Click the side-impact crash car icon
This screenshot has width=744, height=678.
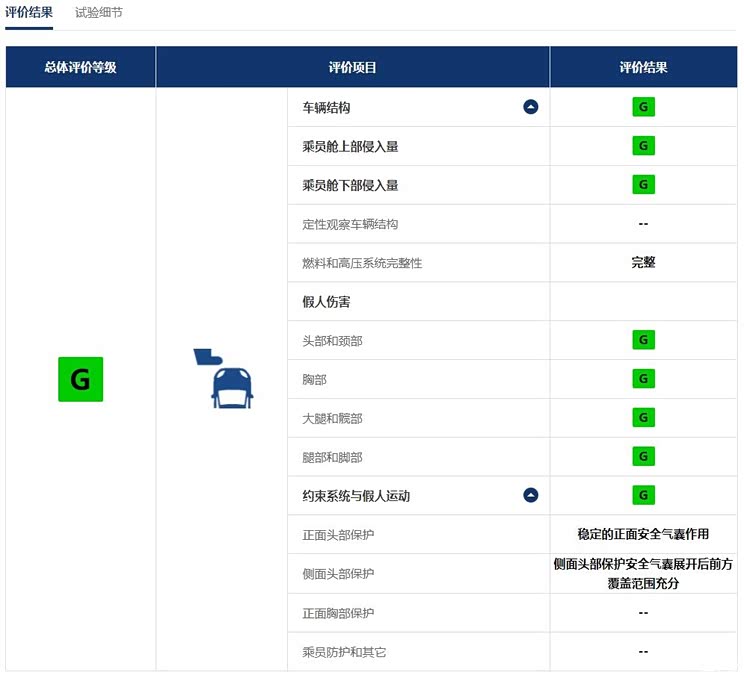point(223,379)
